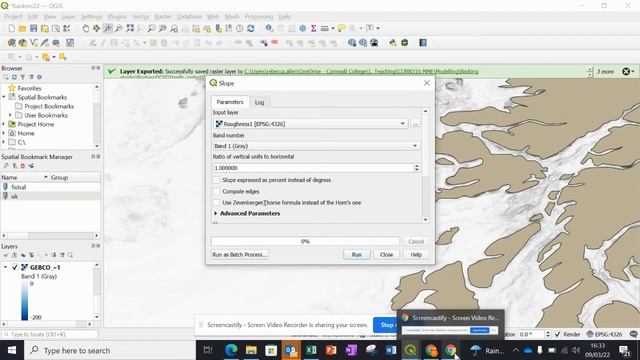Click Ratio of vertical units field
Screen dimensions: 640x360
pos(313,168)
